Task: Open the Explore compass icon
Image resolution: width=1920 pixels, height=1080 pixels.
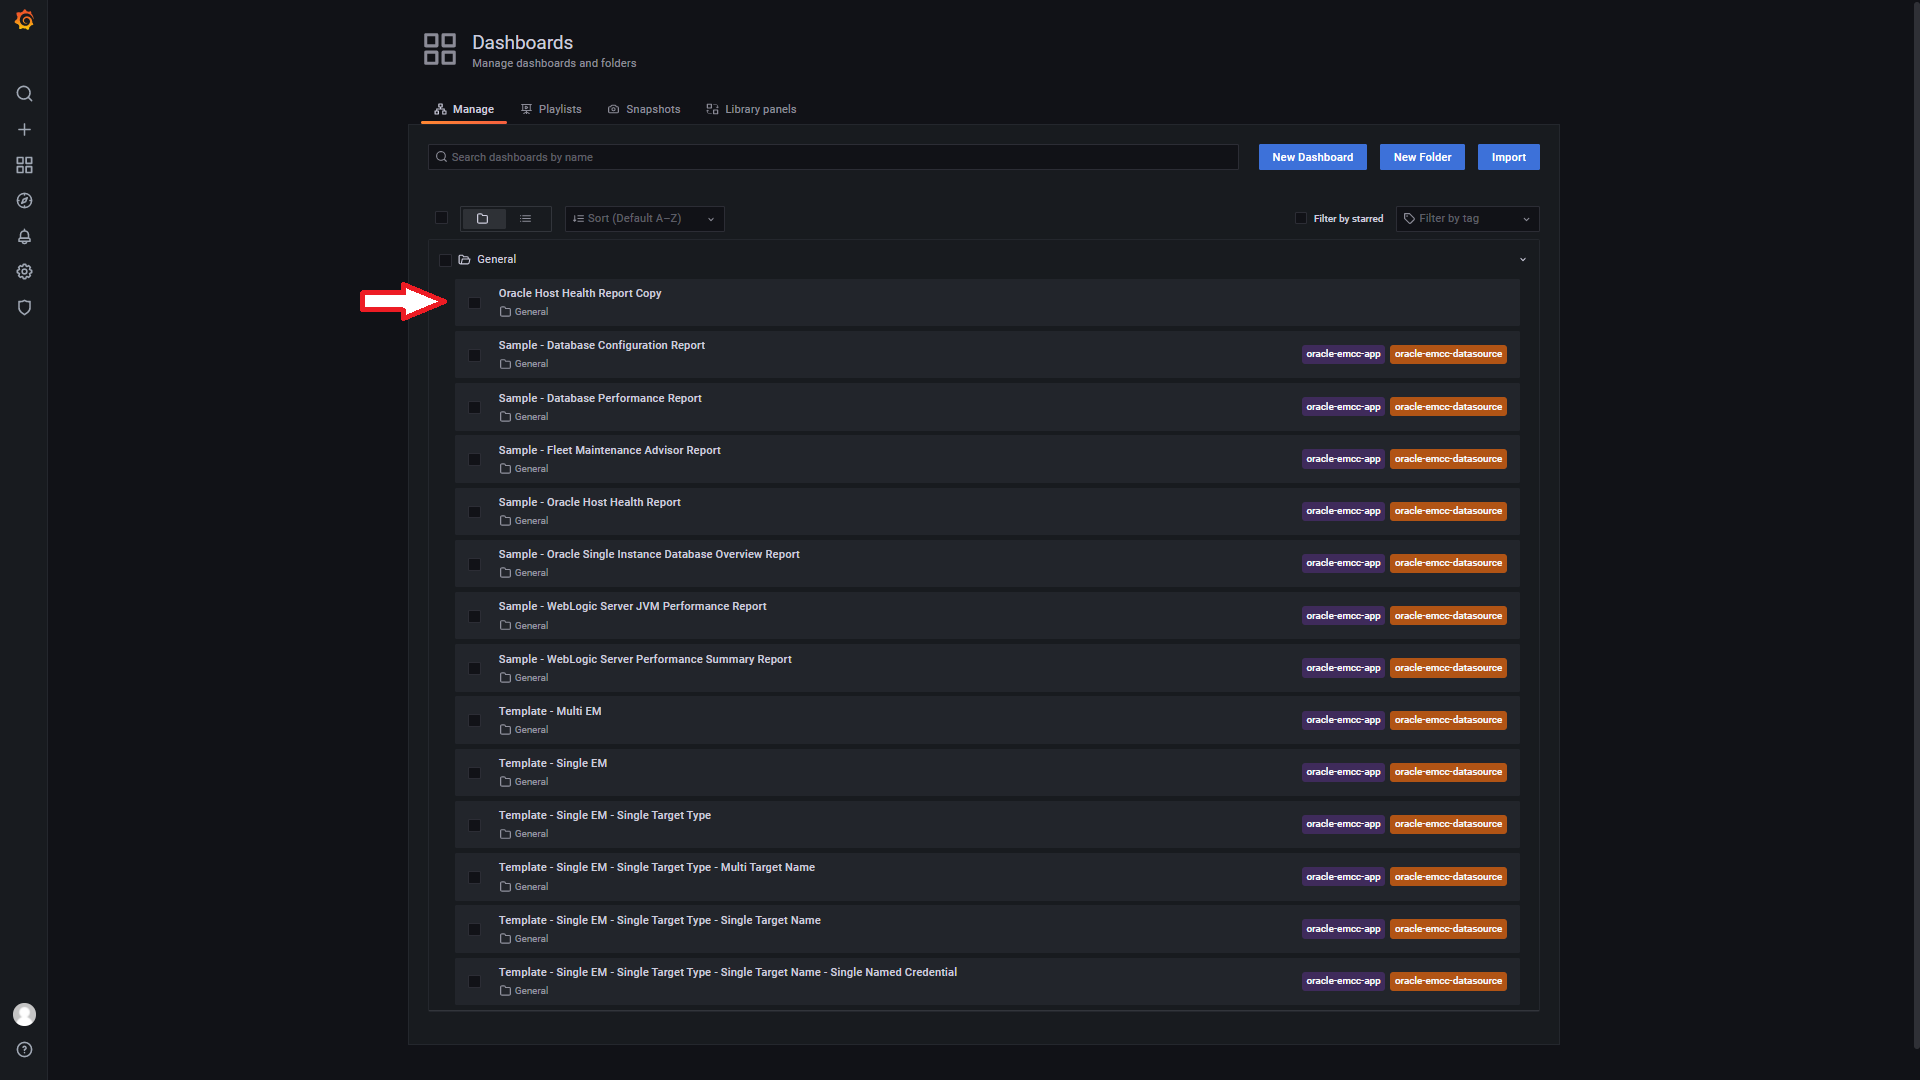Action: point(24,201)
